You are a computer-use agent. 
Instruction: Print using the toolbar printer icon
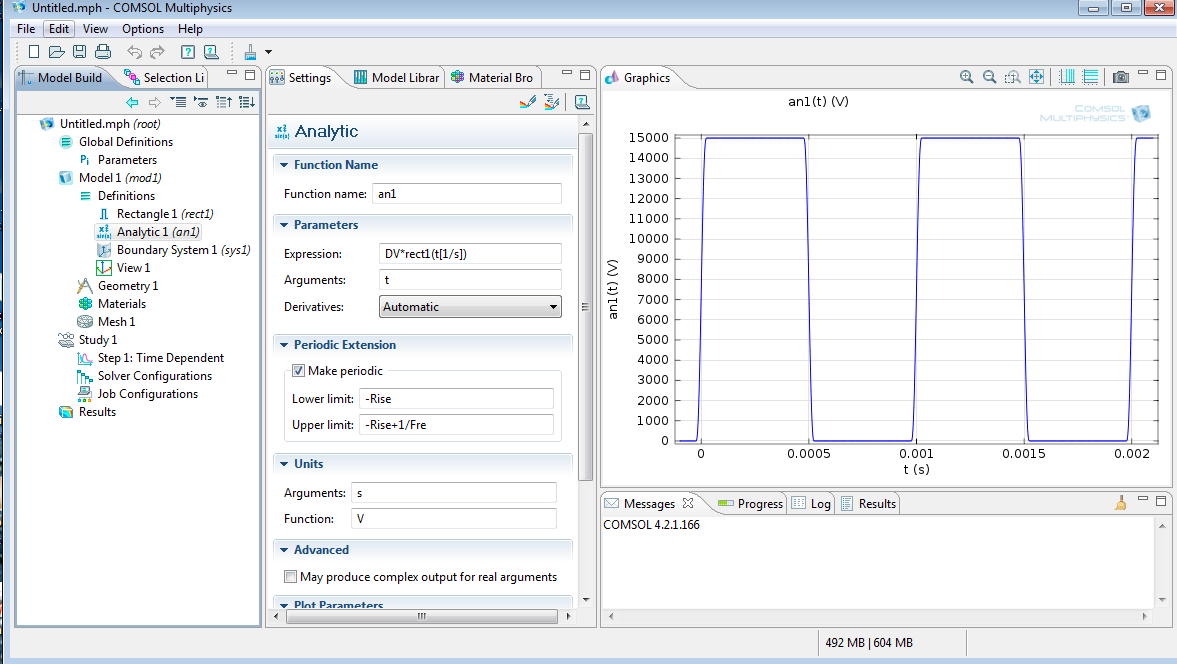(103, 52)
